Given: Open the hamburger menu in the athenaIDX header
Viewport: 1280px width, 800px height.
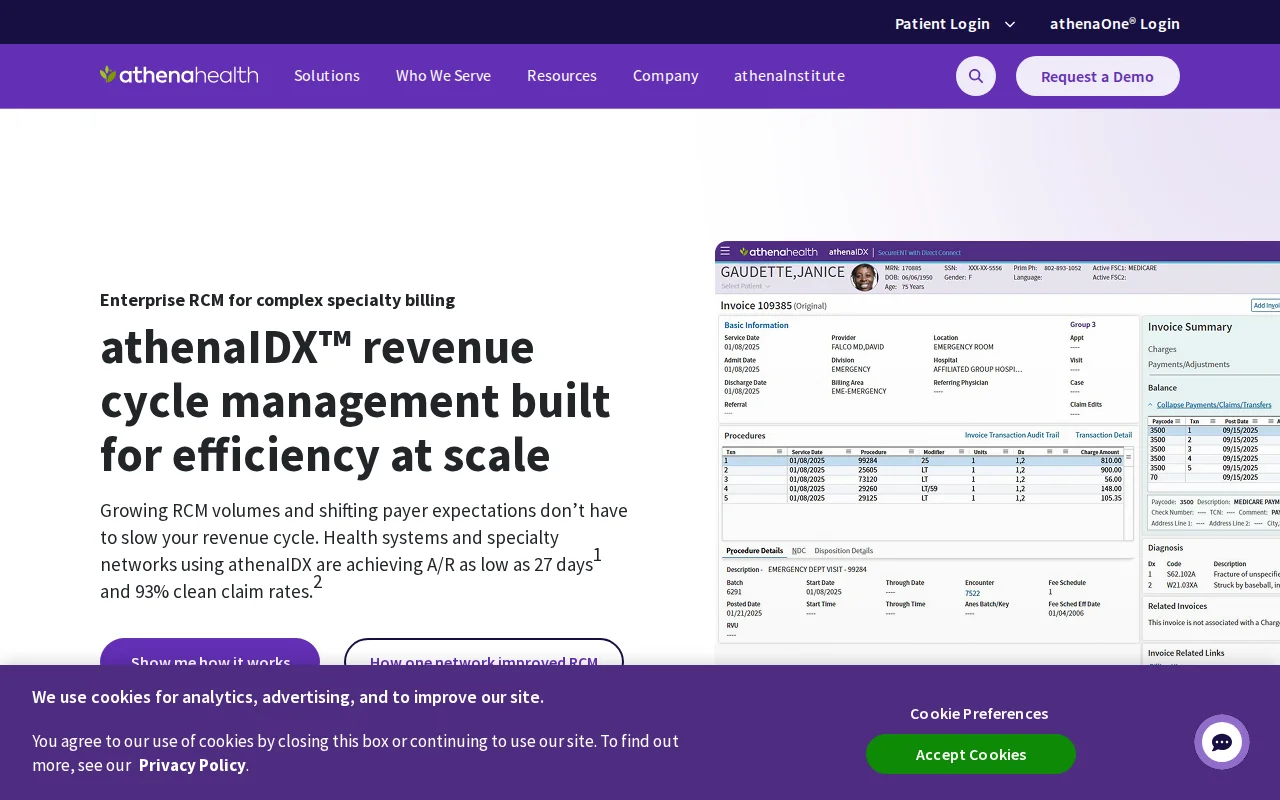Looking at the screenshot, I should tap(725, 251).
